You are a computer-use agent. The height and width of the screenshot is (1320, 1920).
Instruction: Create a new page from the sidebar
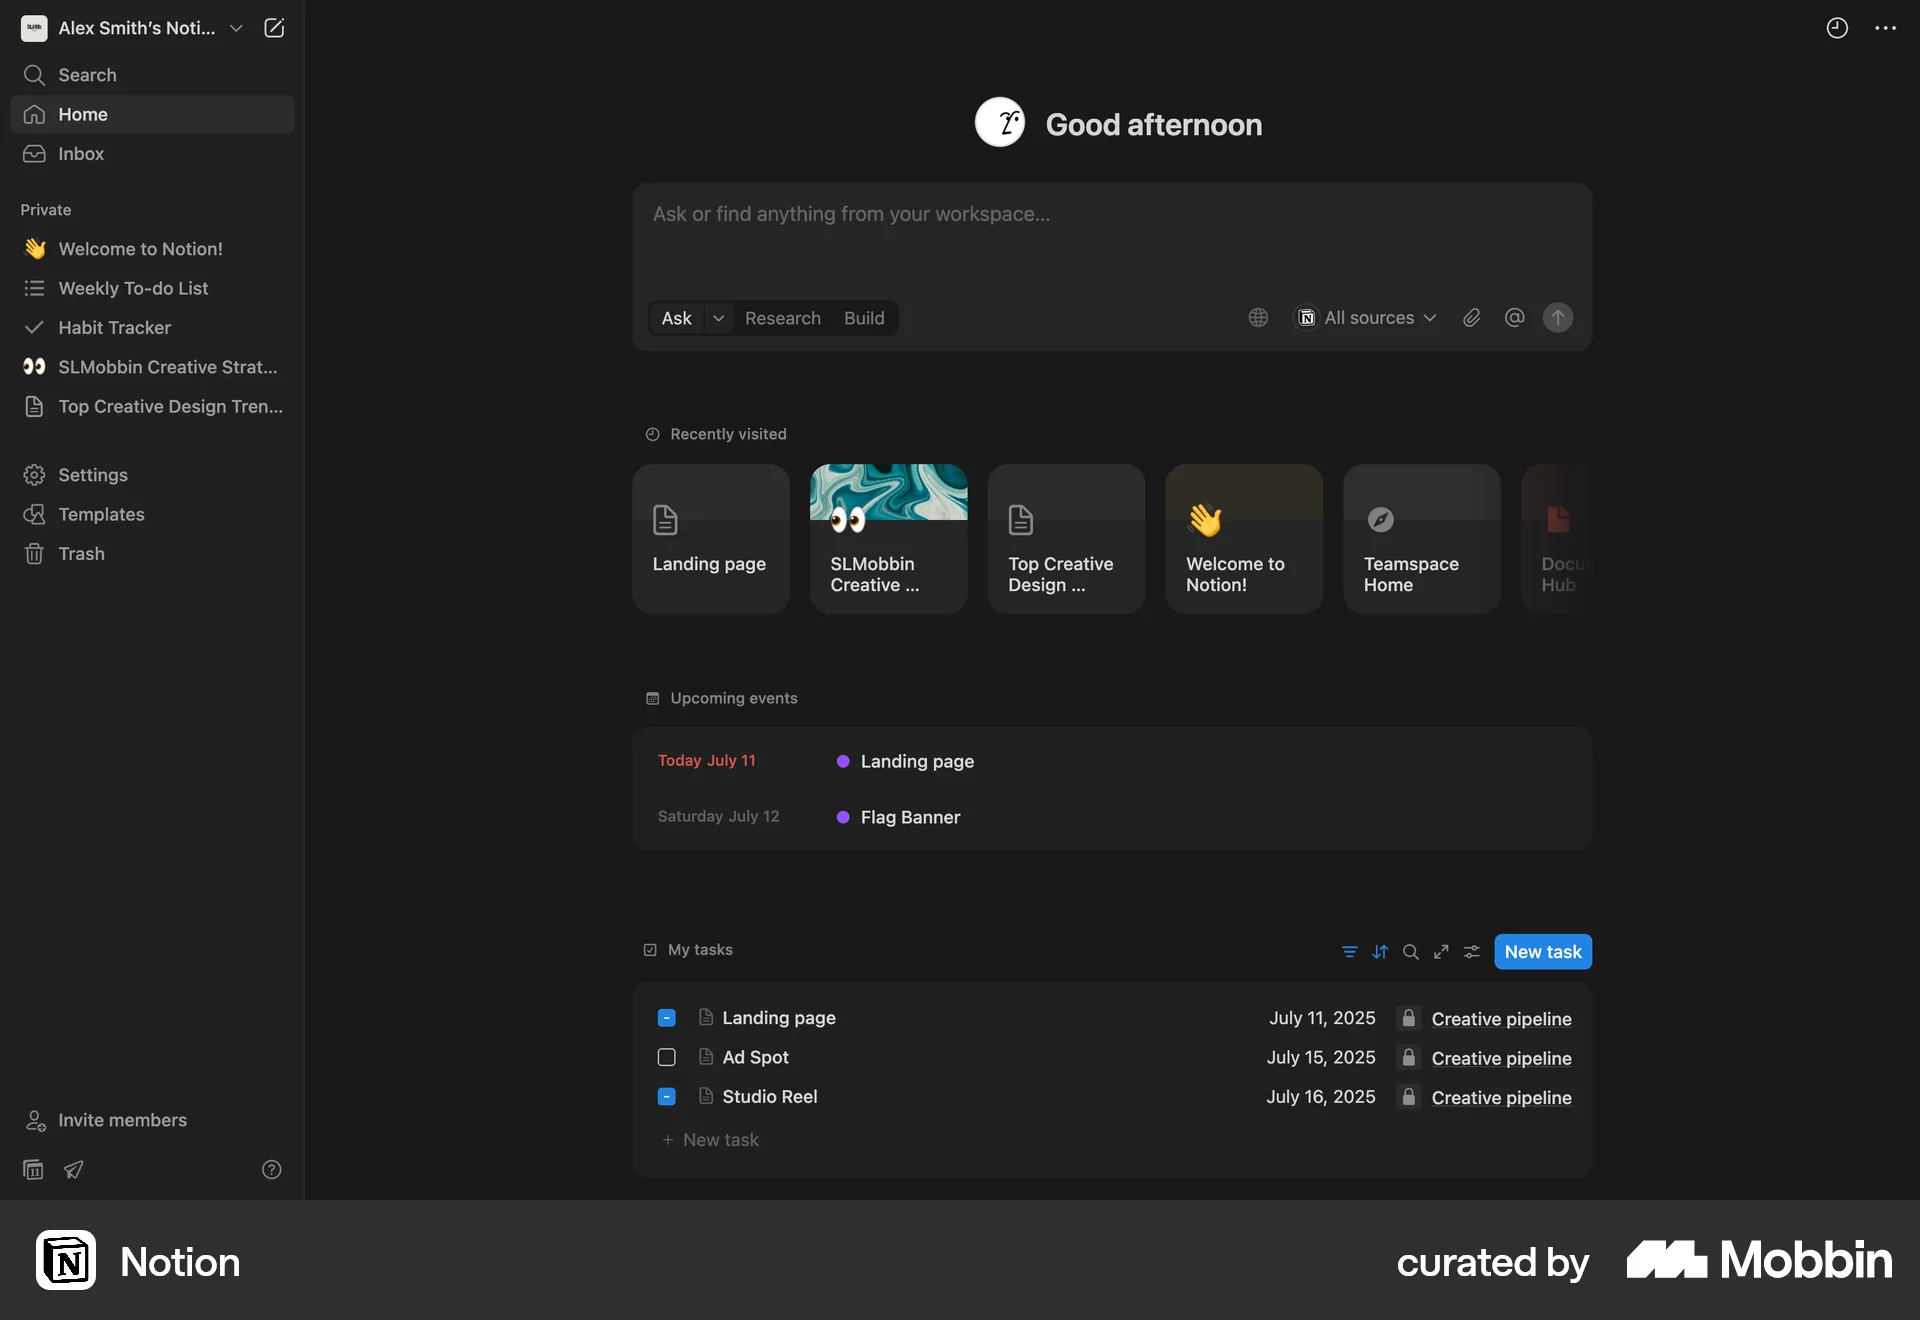[x=273, y=28]
